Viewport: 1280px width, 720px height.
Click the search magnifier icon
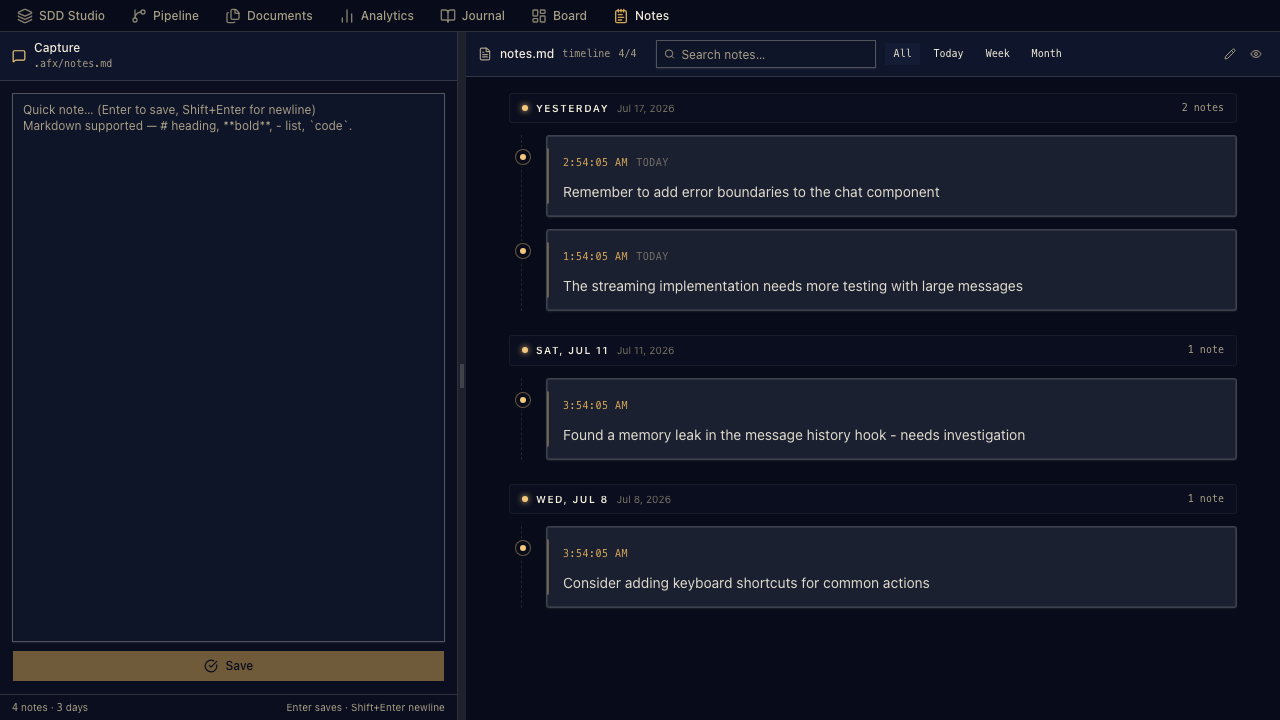pos(670,54)
